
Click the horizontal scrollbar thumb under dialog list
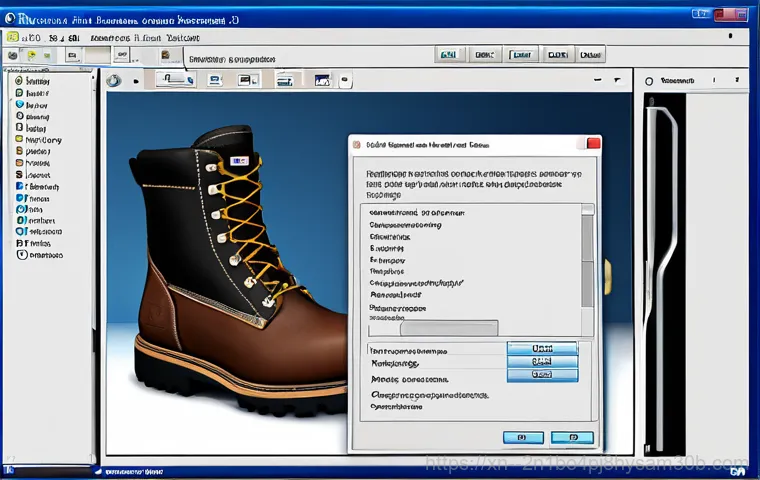[449, 328]
